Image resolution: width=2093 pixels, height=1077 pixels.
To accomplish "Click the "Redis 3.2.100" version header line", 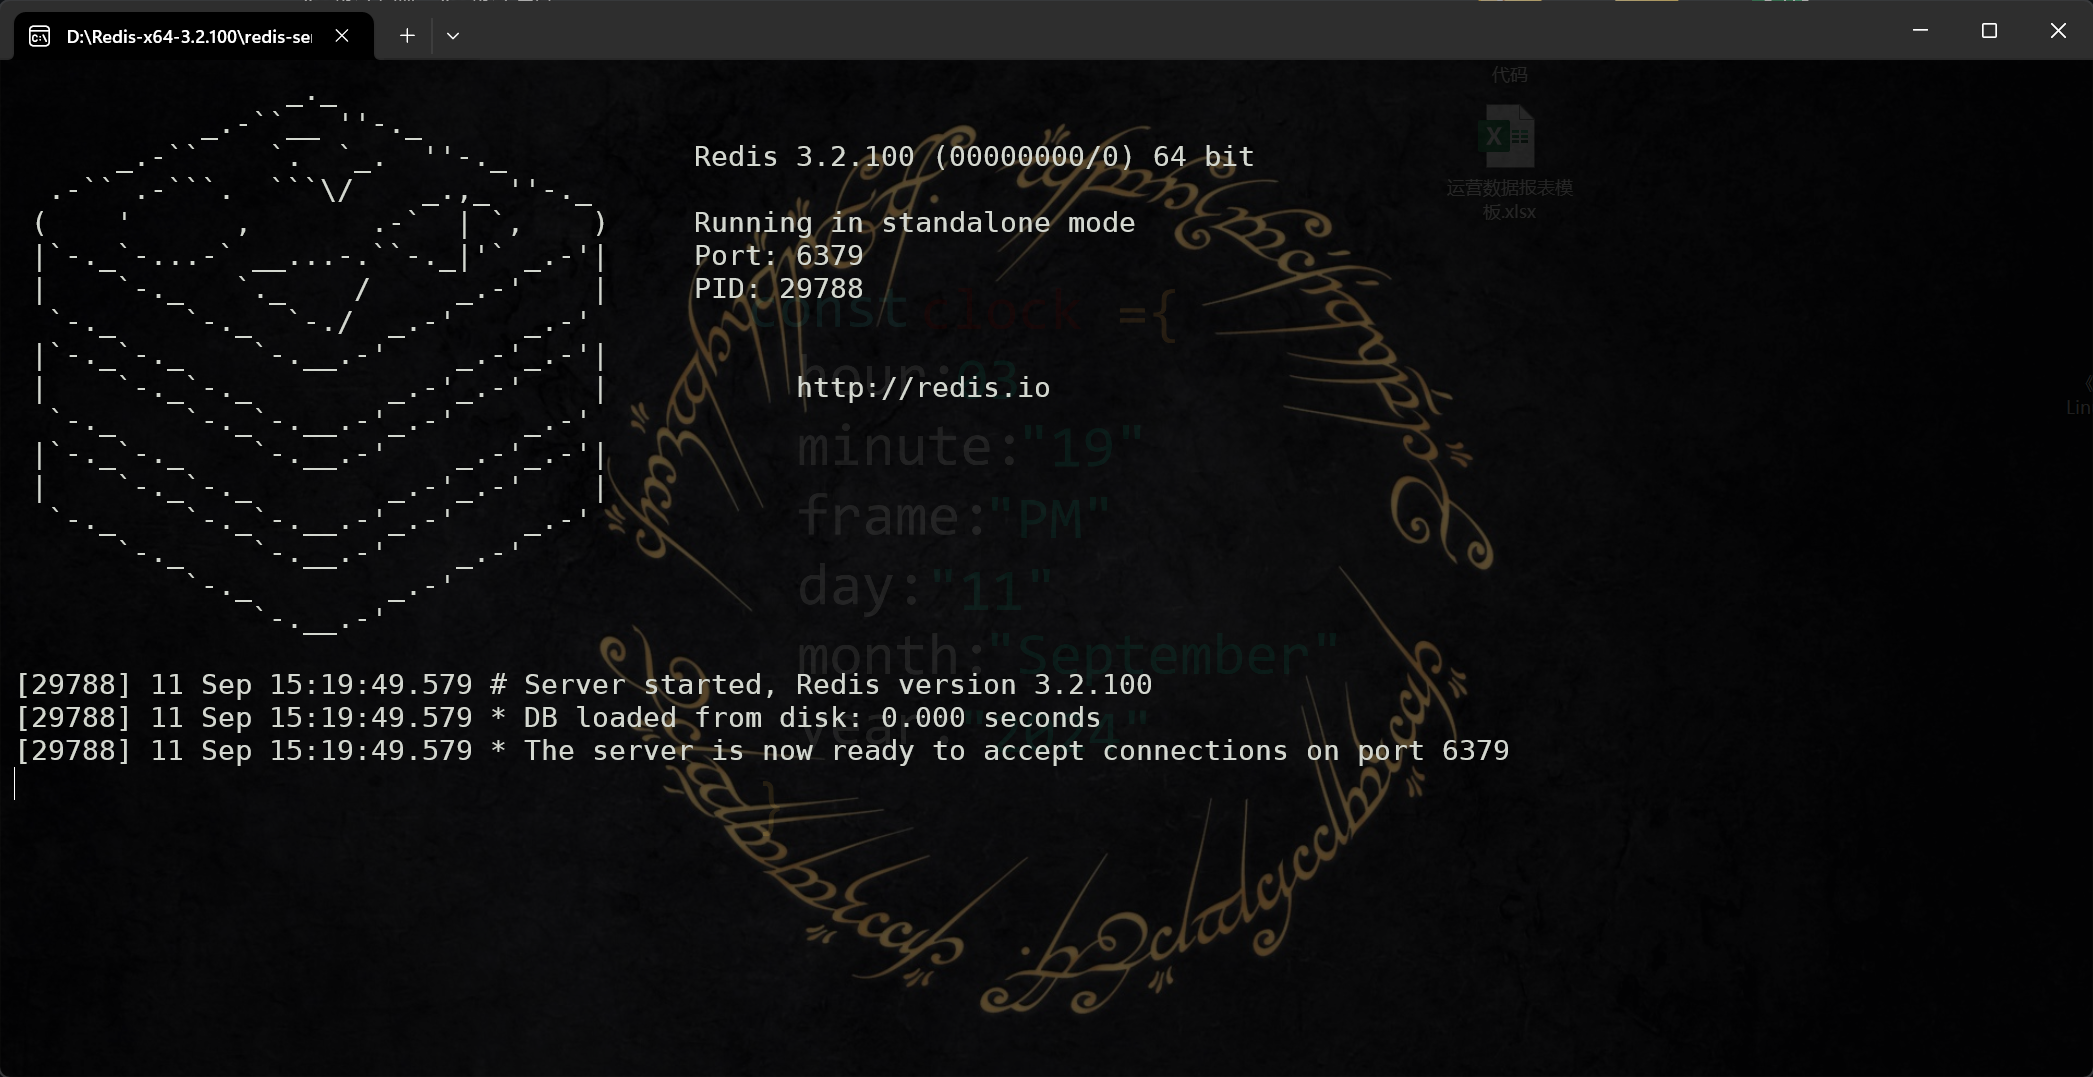I will 973,157.
